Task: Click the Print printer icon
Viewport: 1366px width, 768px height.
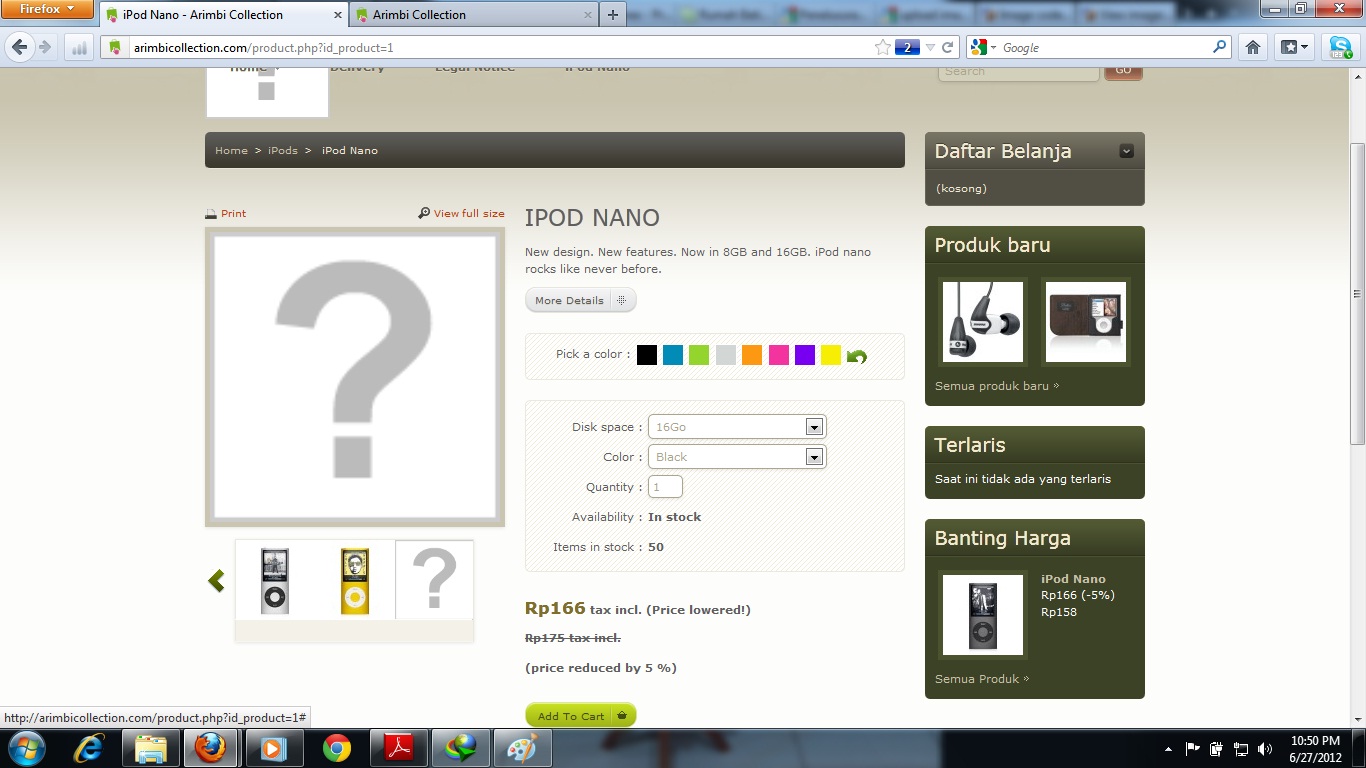Action: click(211, 214)
